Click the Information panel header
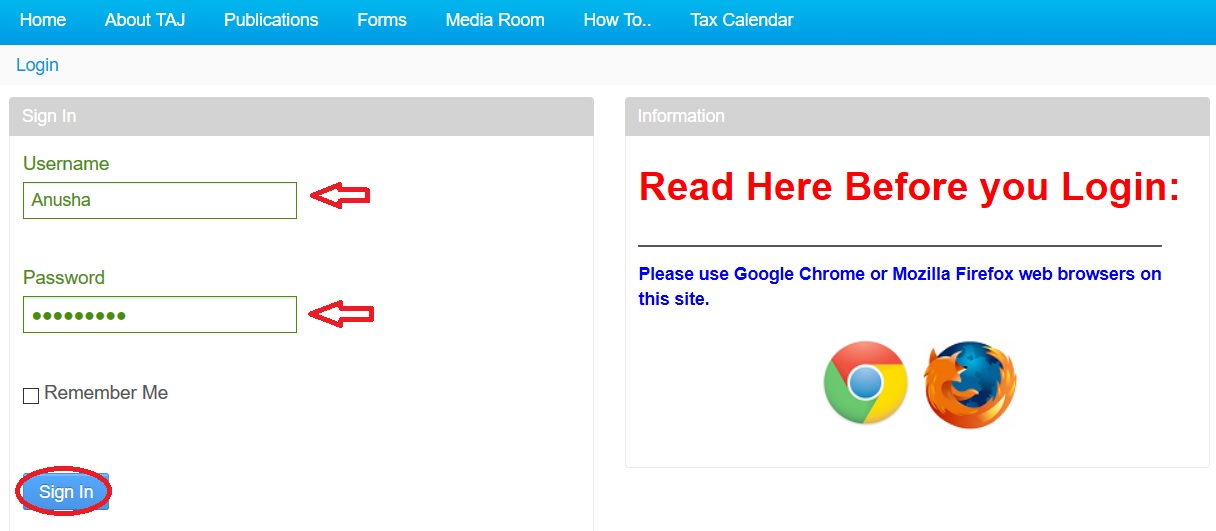This screenshot has width=1216, height=531. pyautogui.click(x=917, y=116)
